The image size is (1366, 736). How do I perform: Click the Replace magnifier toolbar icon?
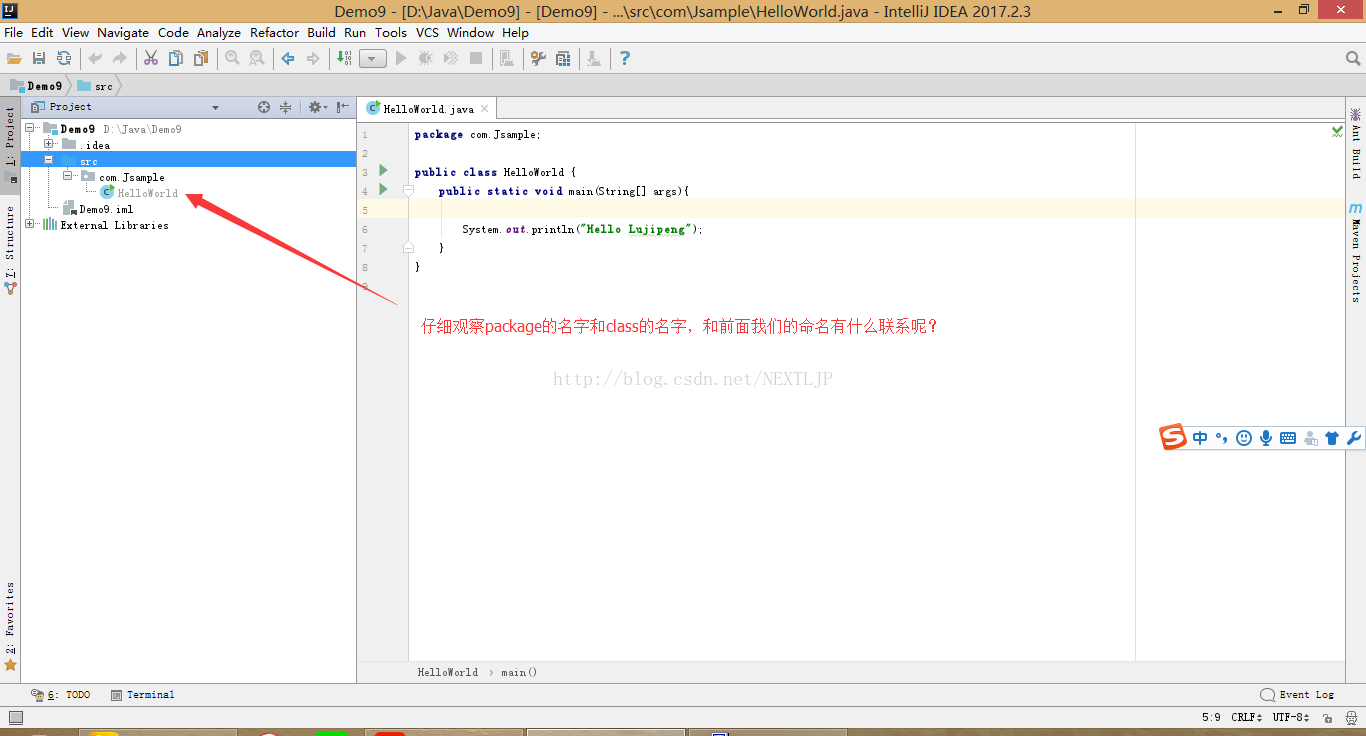257,58
